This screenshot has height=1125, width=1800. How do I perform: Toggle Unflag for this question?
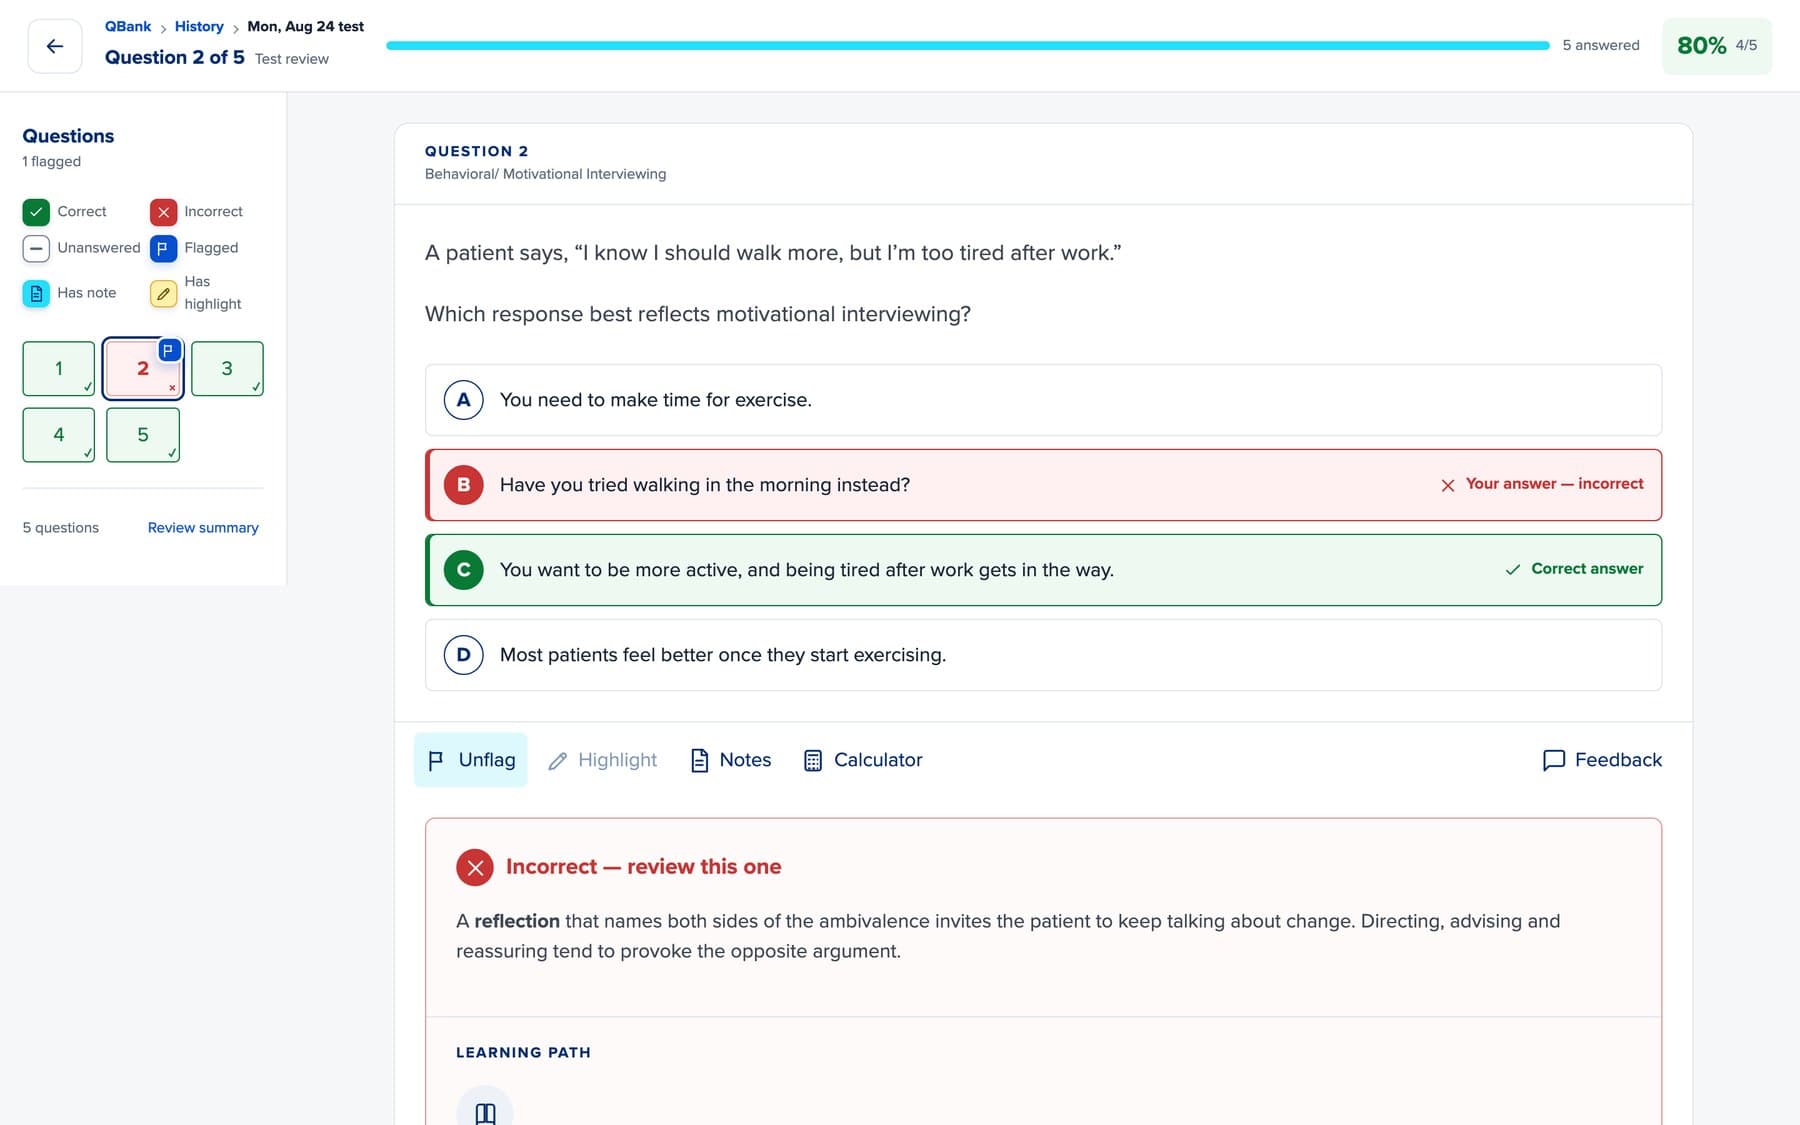tap(471, 760)
